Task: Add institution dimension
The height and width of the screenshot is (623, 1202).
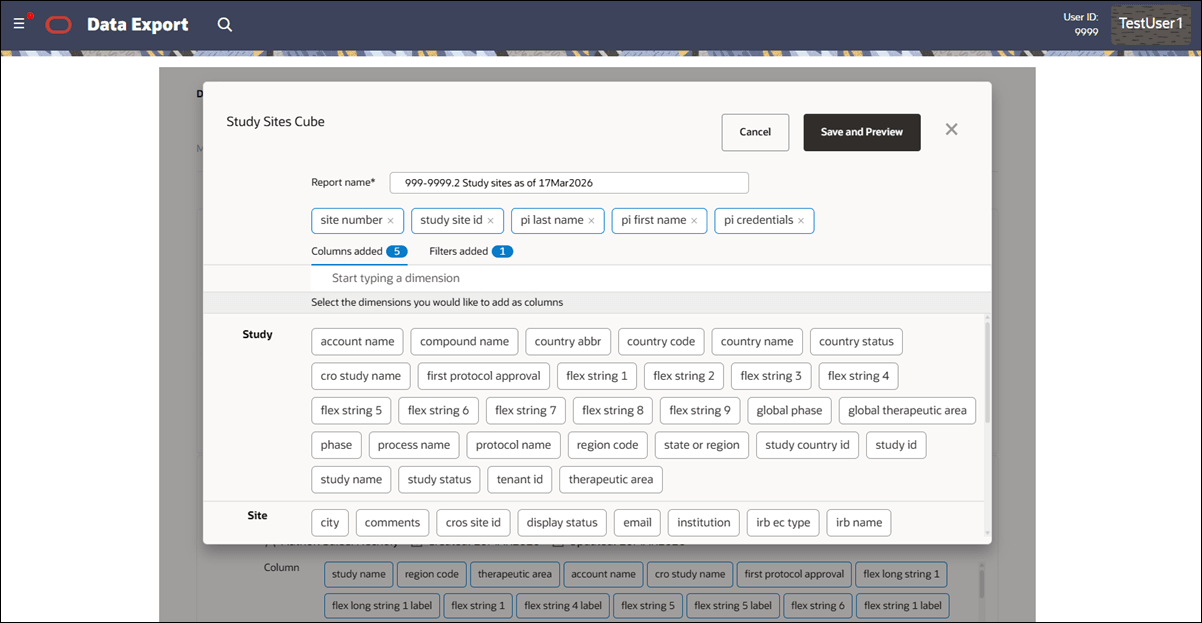Action: pyautogui.click(x=704, y=522)
